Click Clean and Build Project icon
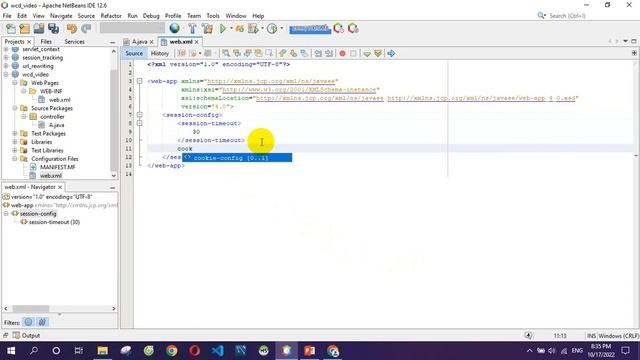 click(207, 29)
